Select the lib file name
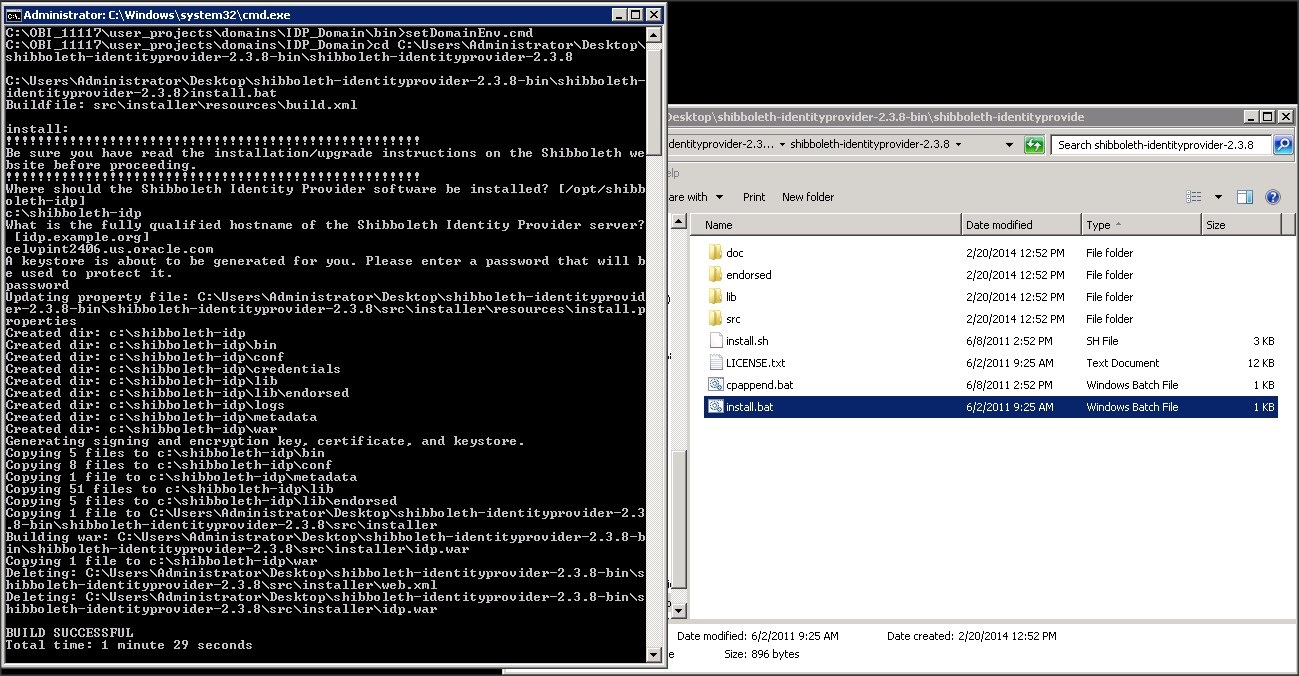The image size is (1299, 676). pos(731,297)
